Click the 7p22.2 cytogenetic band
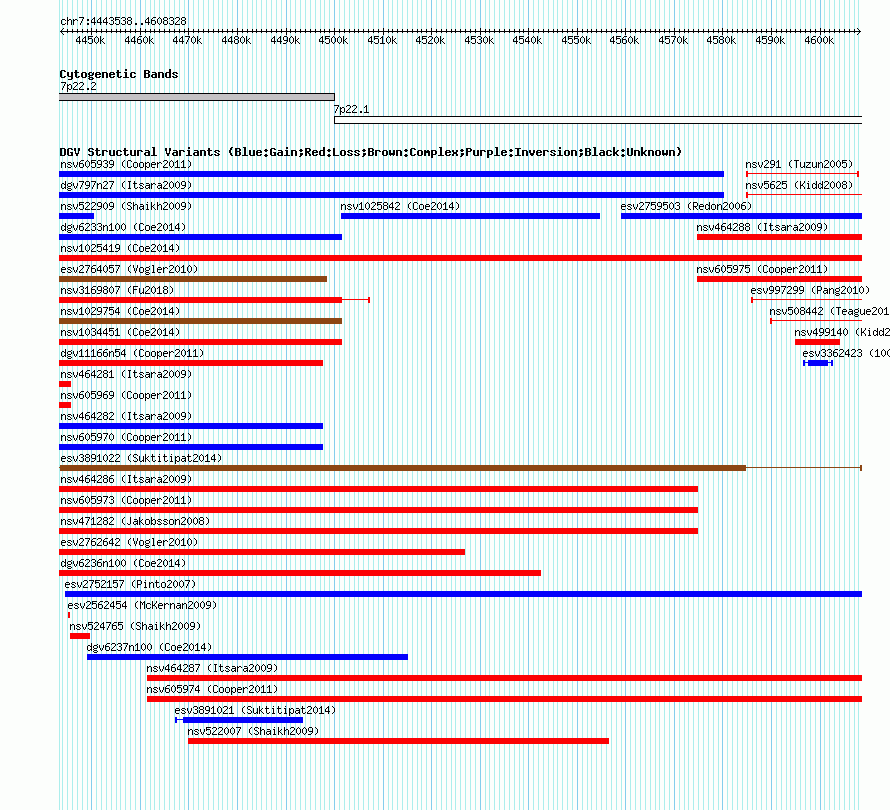This screenshot has width=890, height=810. point(196,97)
